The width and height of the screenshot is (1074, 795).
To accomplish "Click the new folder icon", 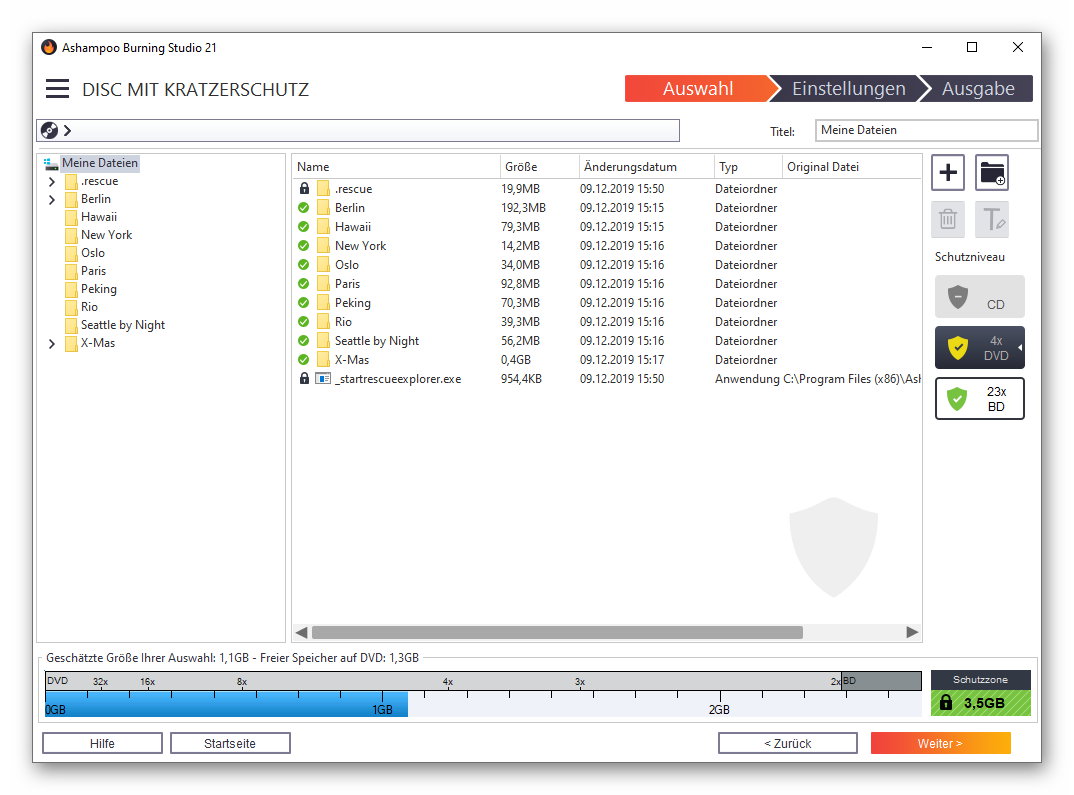I will 992,173.
